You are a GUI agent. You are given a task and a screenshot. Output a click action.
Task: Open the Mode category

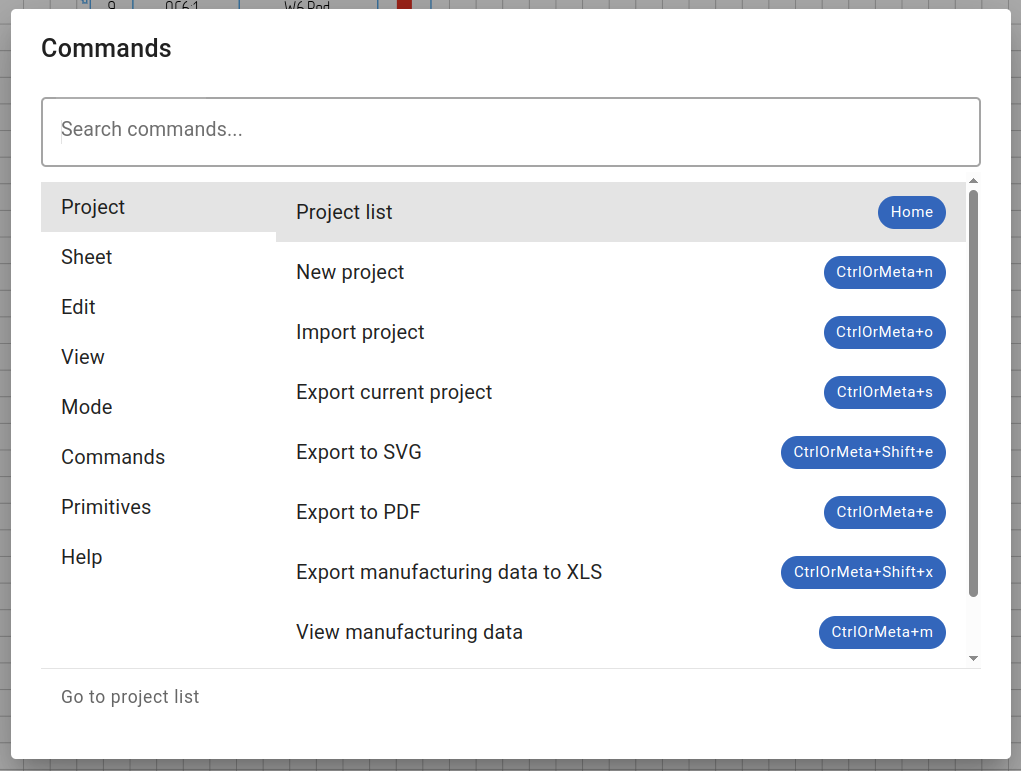[x=87, y=407]
